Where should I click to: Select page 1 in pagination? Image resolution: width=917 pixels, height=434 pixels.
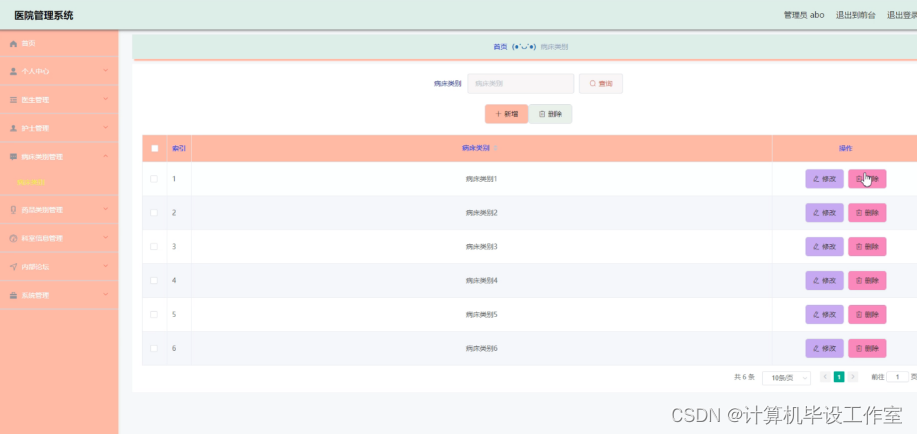coord(839,377)
